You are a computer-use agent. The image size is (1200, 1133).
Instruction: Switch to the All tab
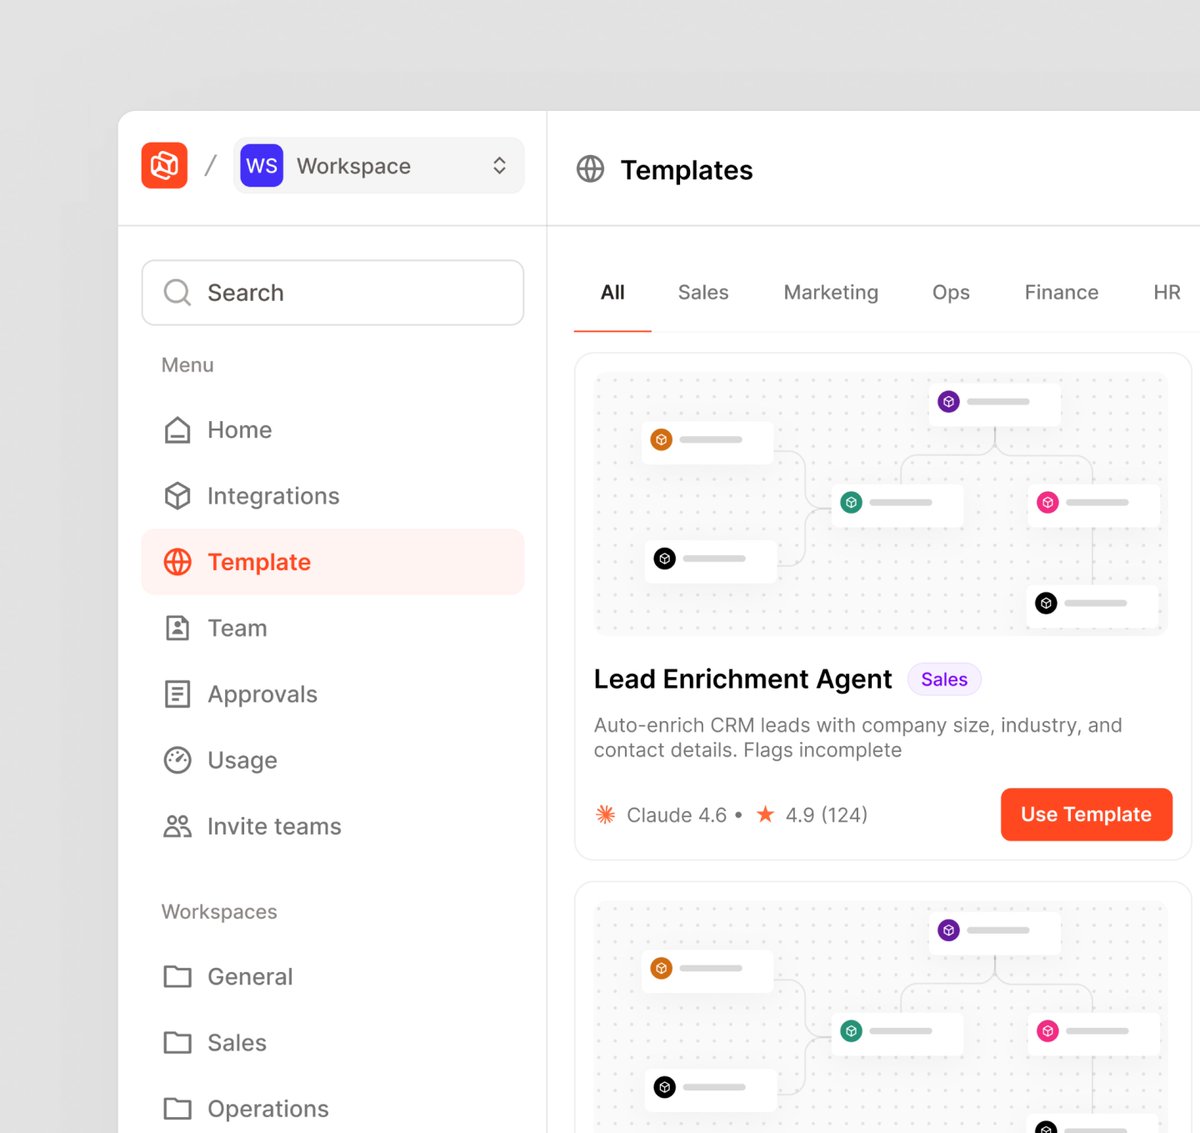tap(613, 292)
